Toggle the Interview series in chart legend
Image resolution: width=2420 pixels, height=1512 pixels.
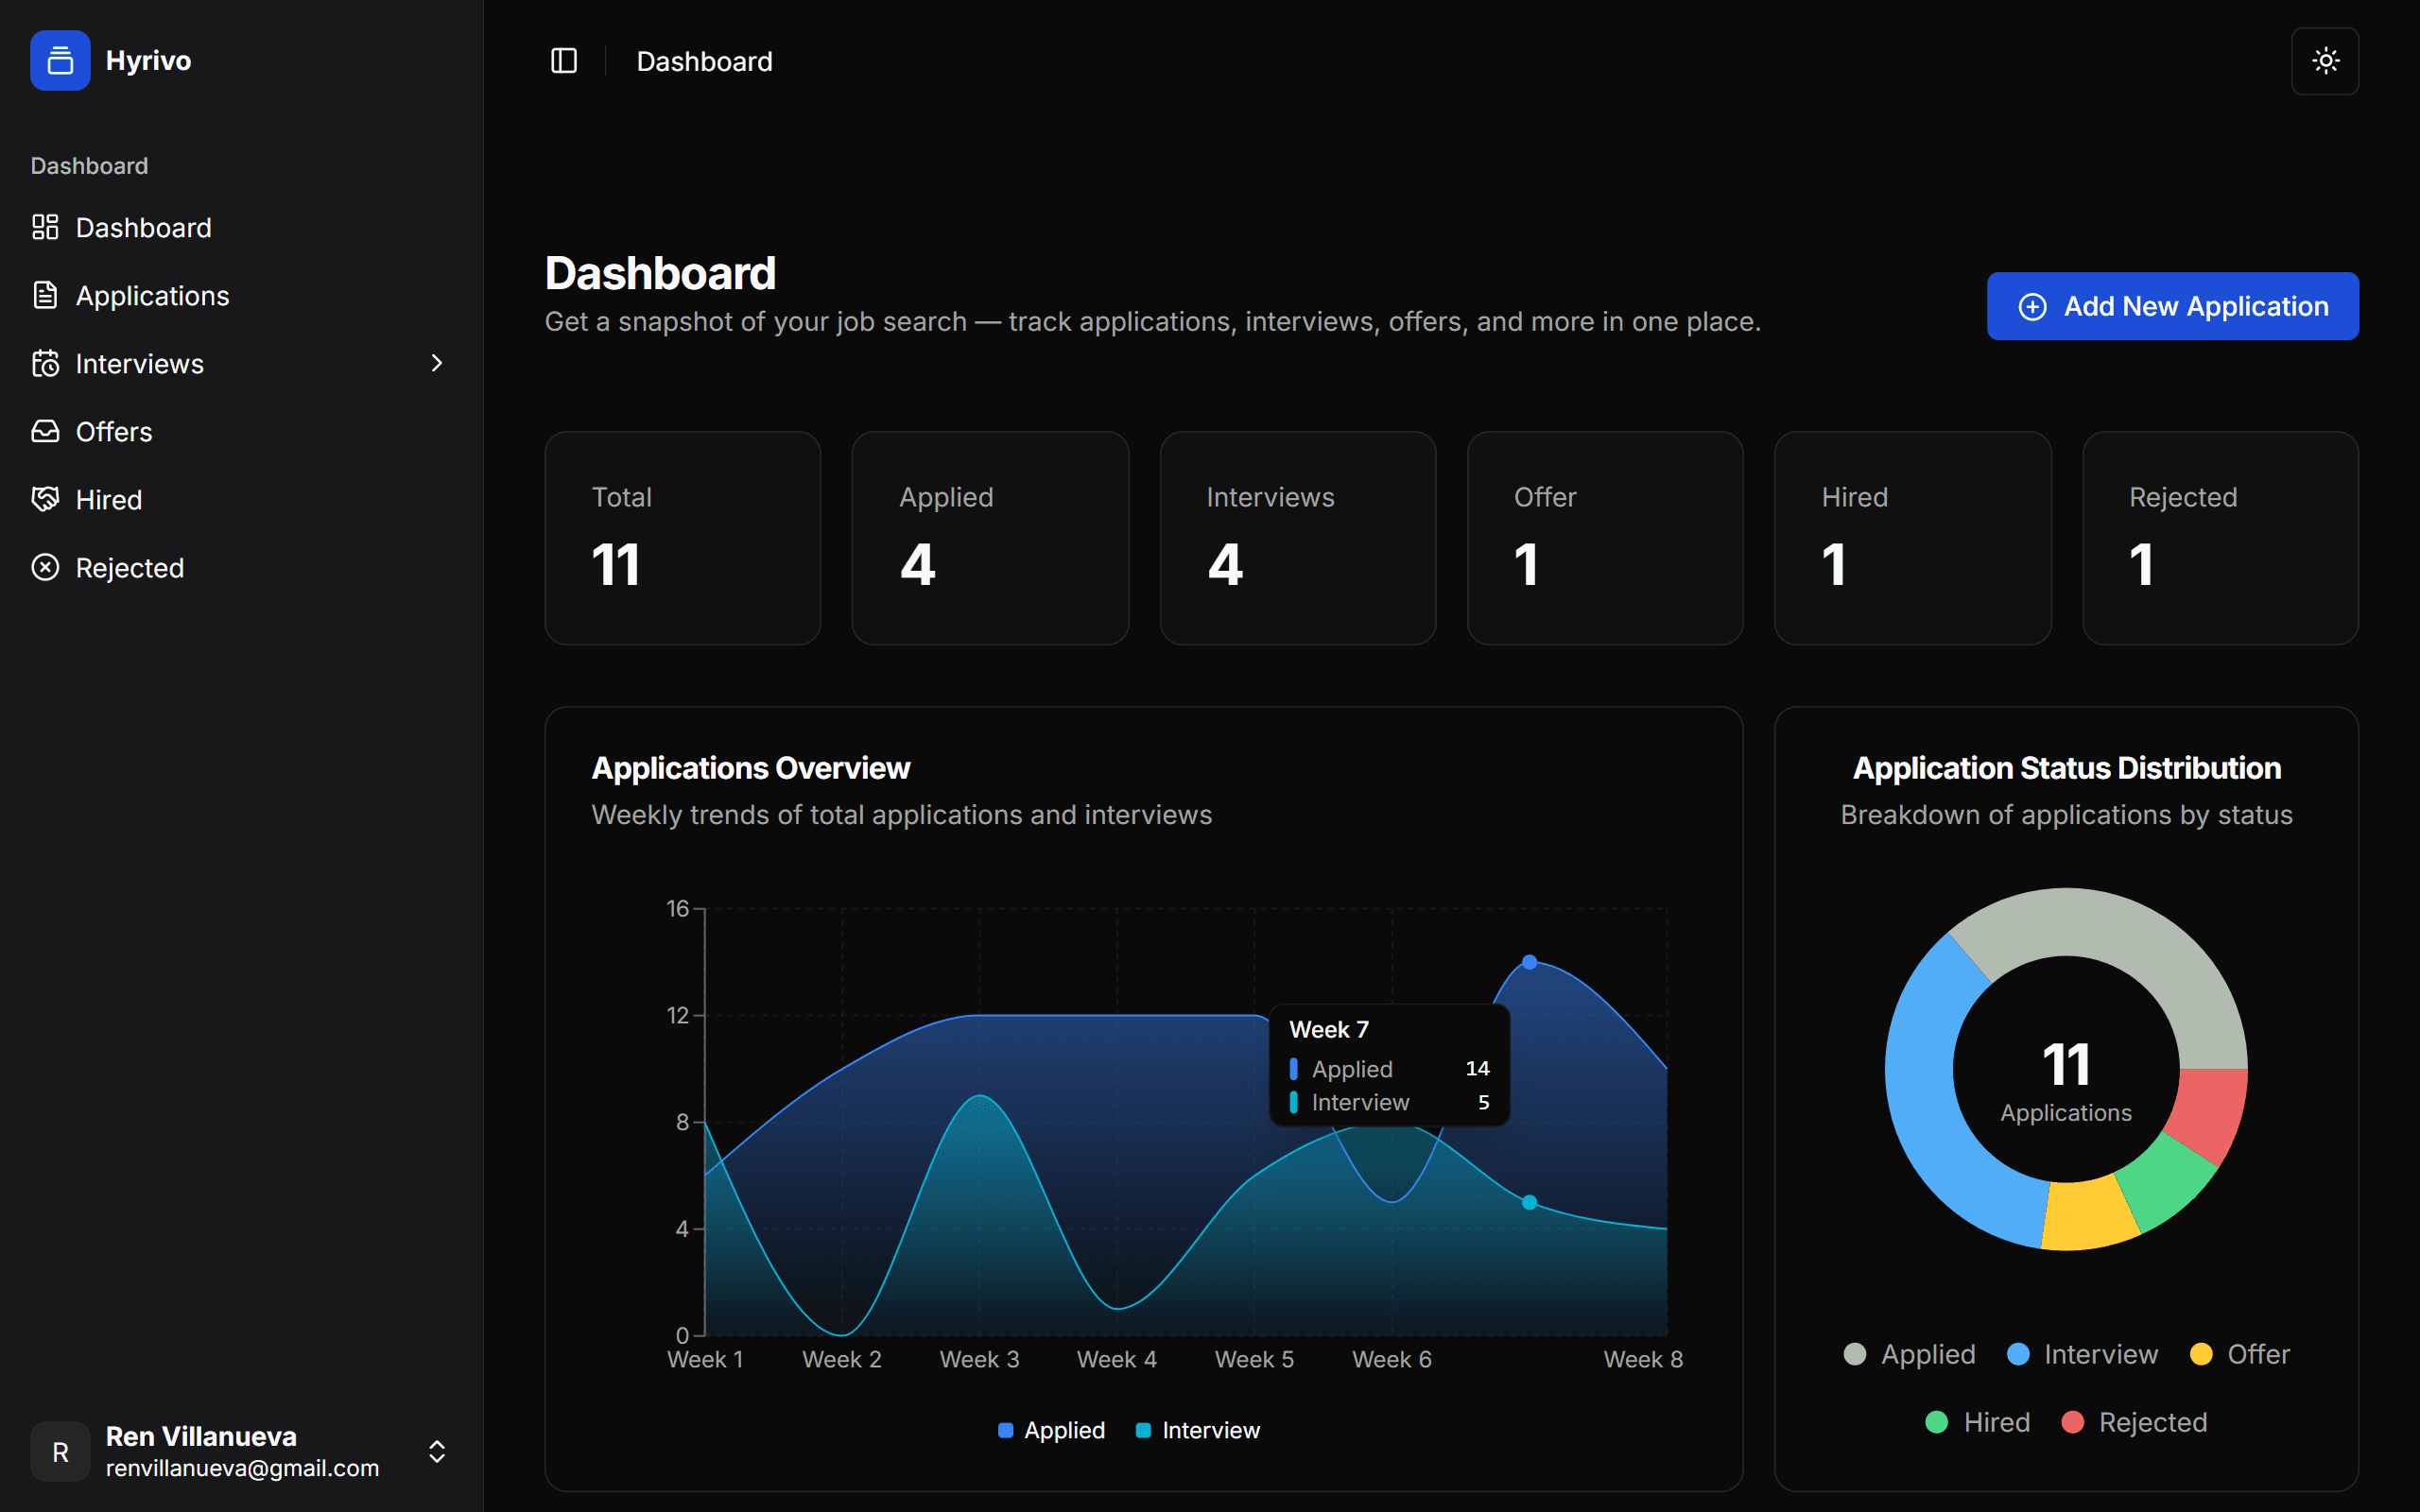point(1198,1430)
